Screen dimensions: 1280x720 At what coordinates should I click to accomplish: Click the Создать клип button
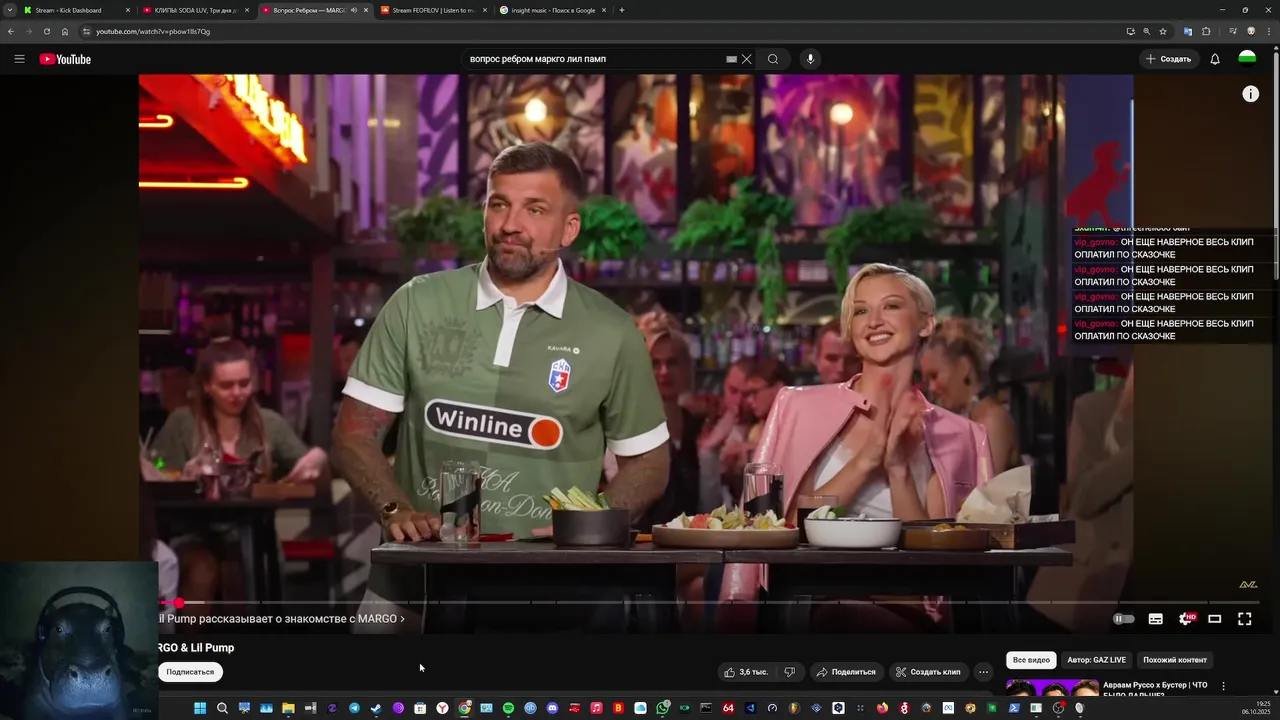point(928,672)
